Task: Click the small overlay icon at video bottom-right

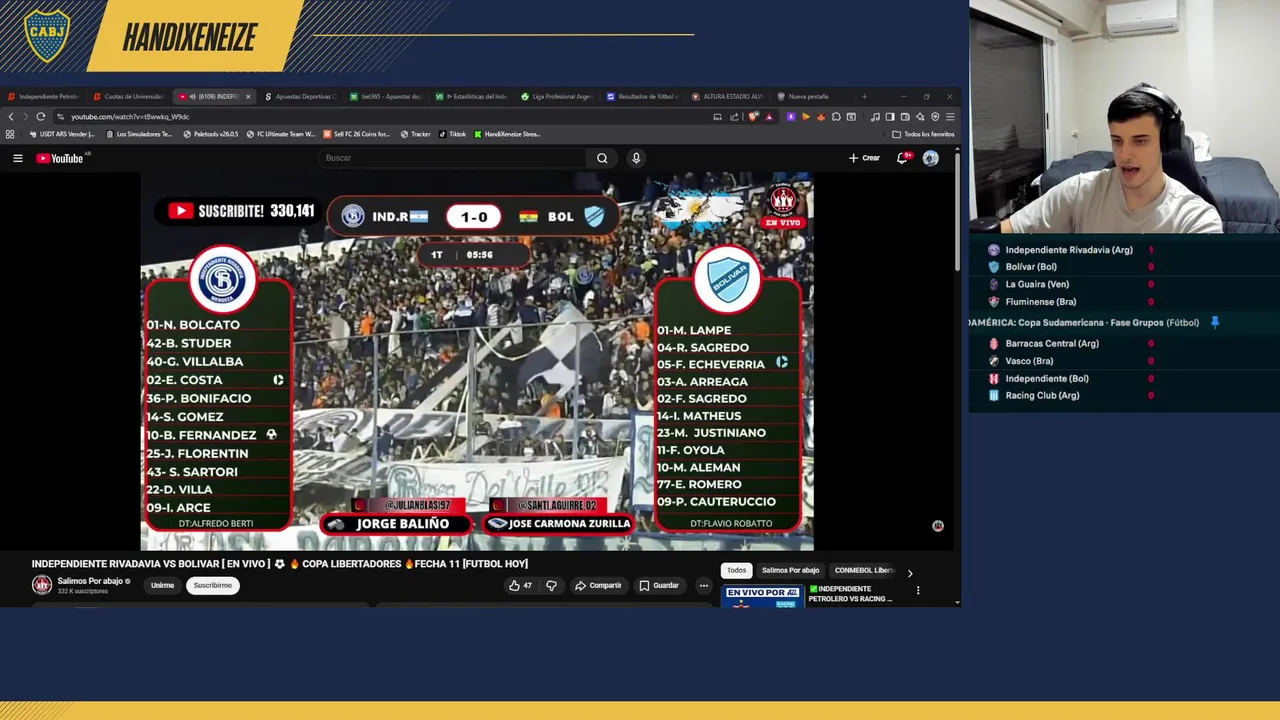Action: pyautogui.click(x=938, y=525)
